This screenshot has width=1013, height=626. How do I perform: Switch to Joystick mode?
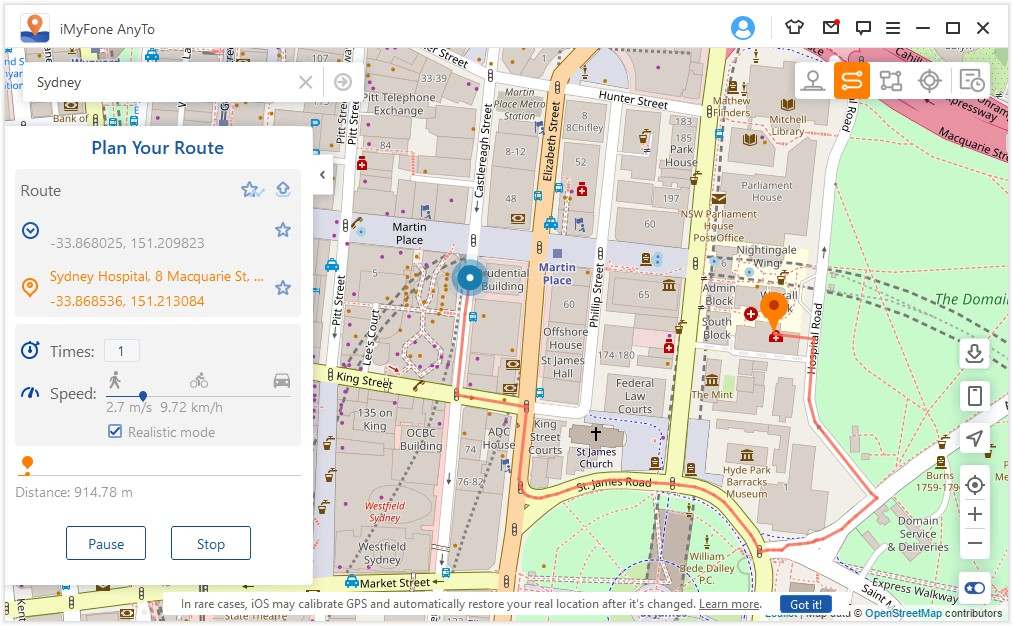coord(930,81)
